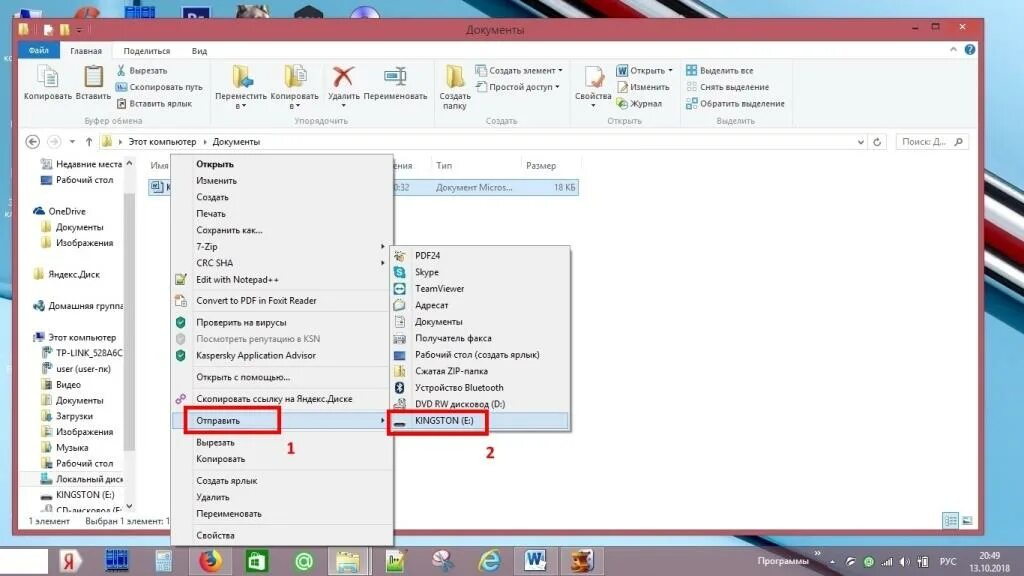Select PDF24 in Send to submenu

click(480, 256)
